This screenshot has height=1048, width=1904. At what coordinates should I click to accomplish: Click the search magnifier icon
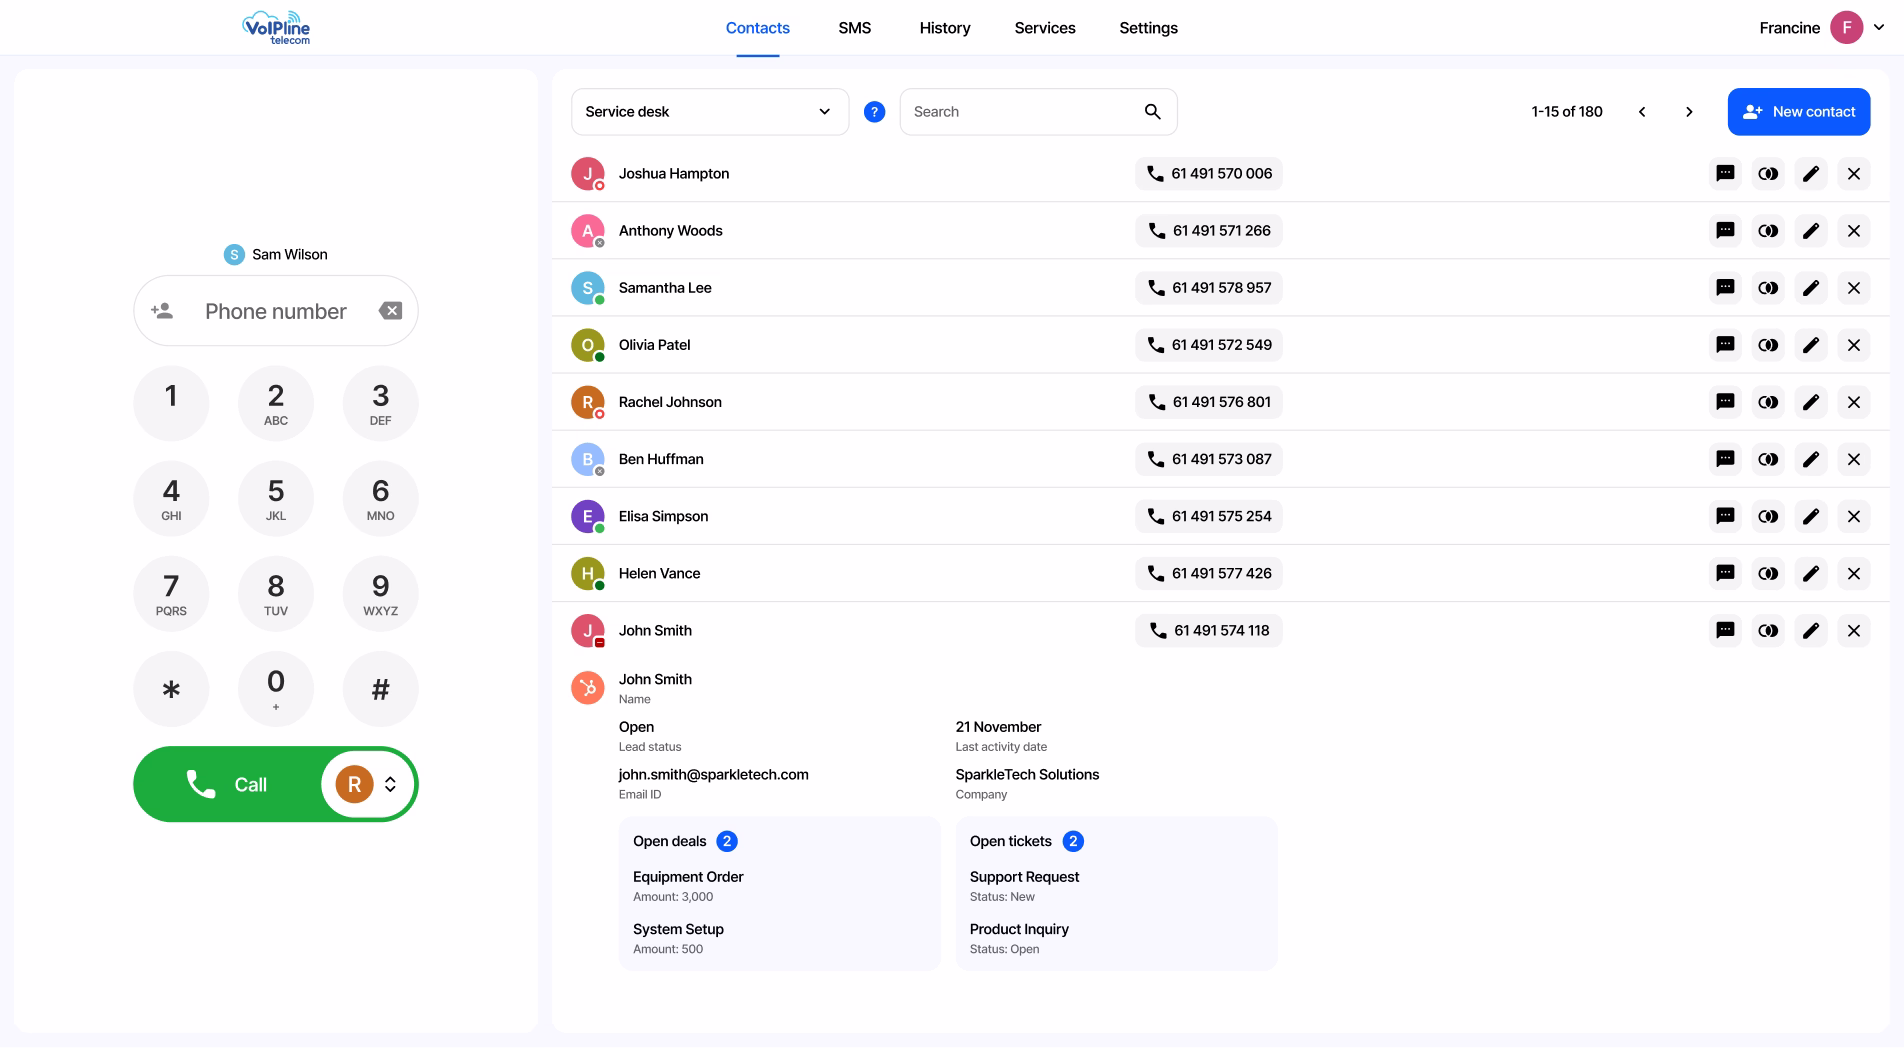click(1153, 112)
